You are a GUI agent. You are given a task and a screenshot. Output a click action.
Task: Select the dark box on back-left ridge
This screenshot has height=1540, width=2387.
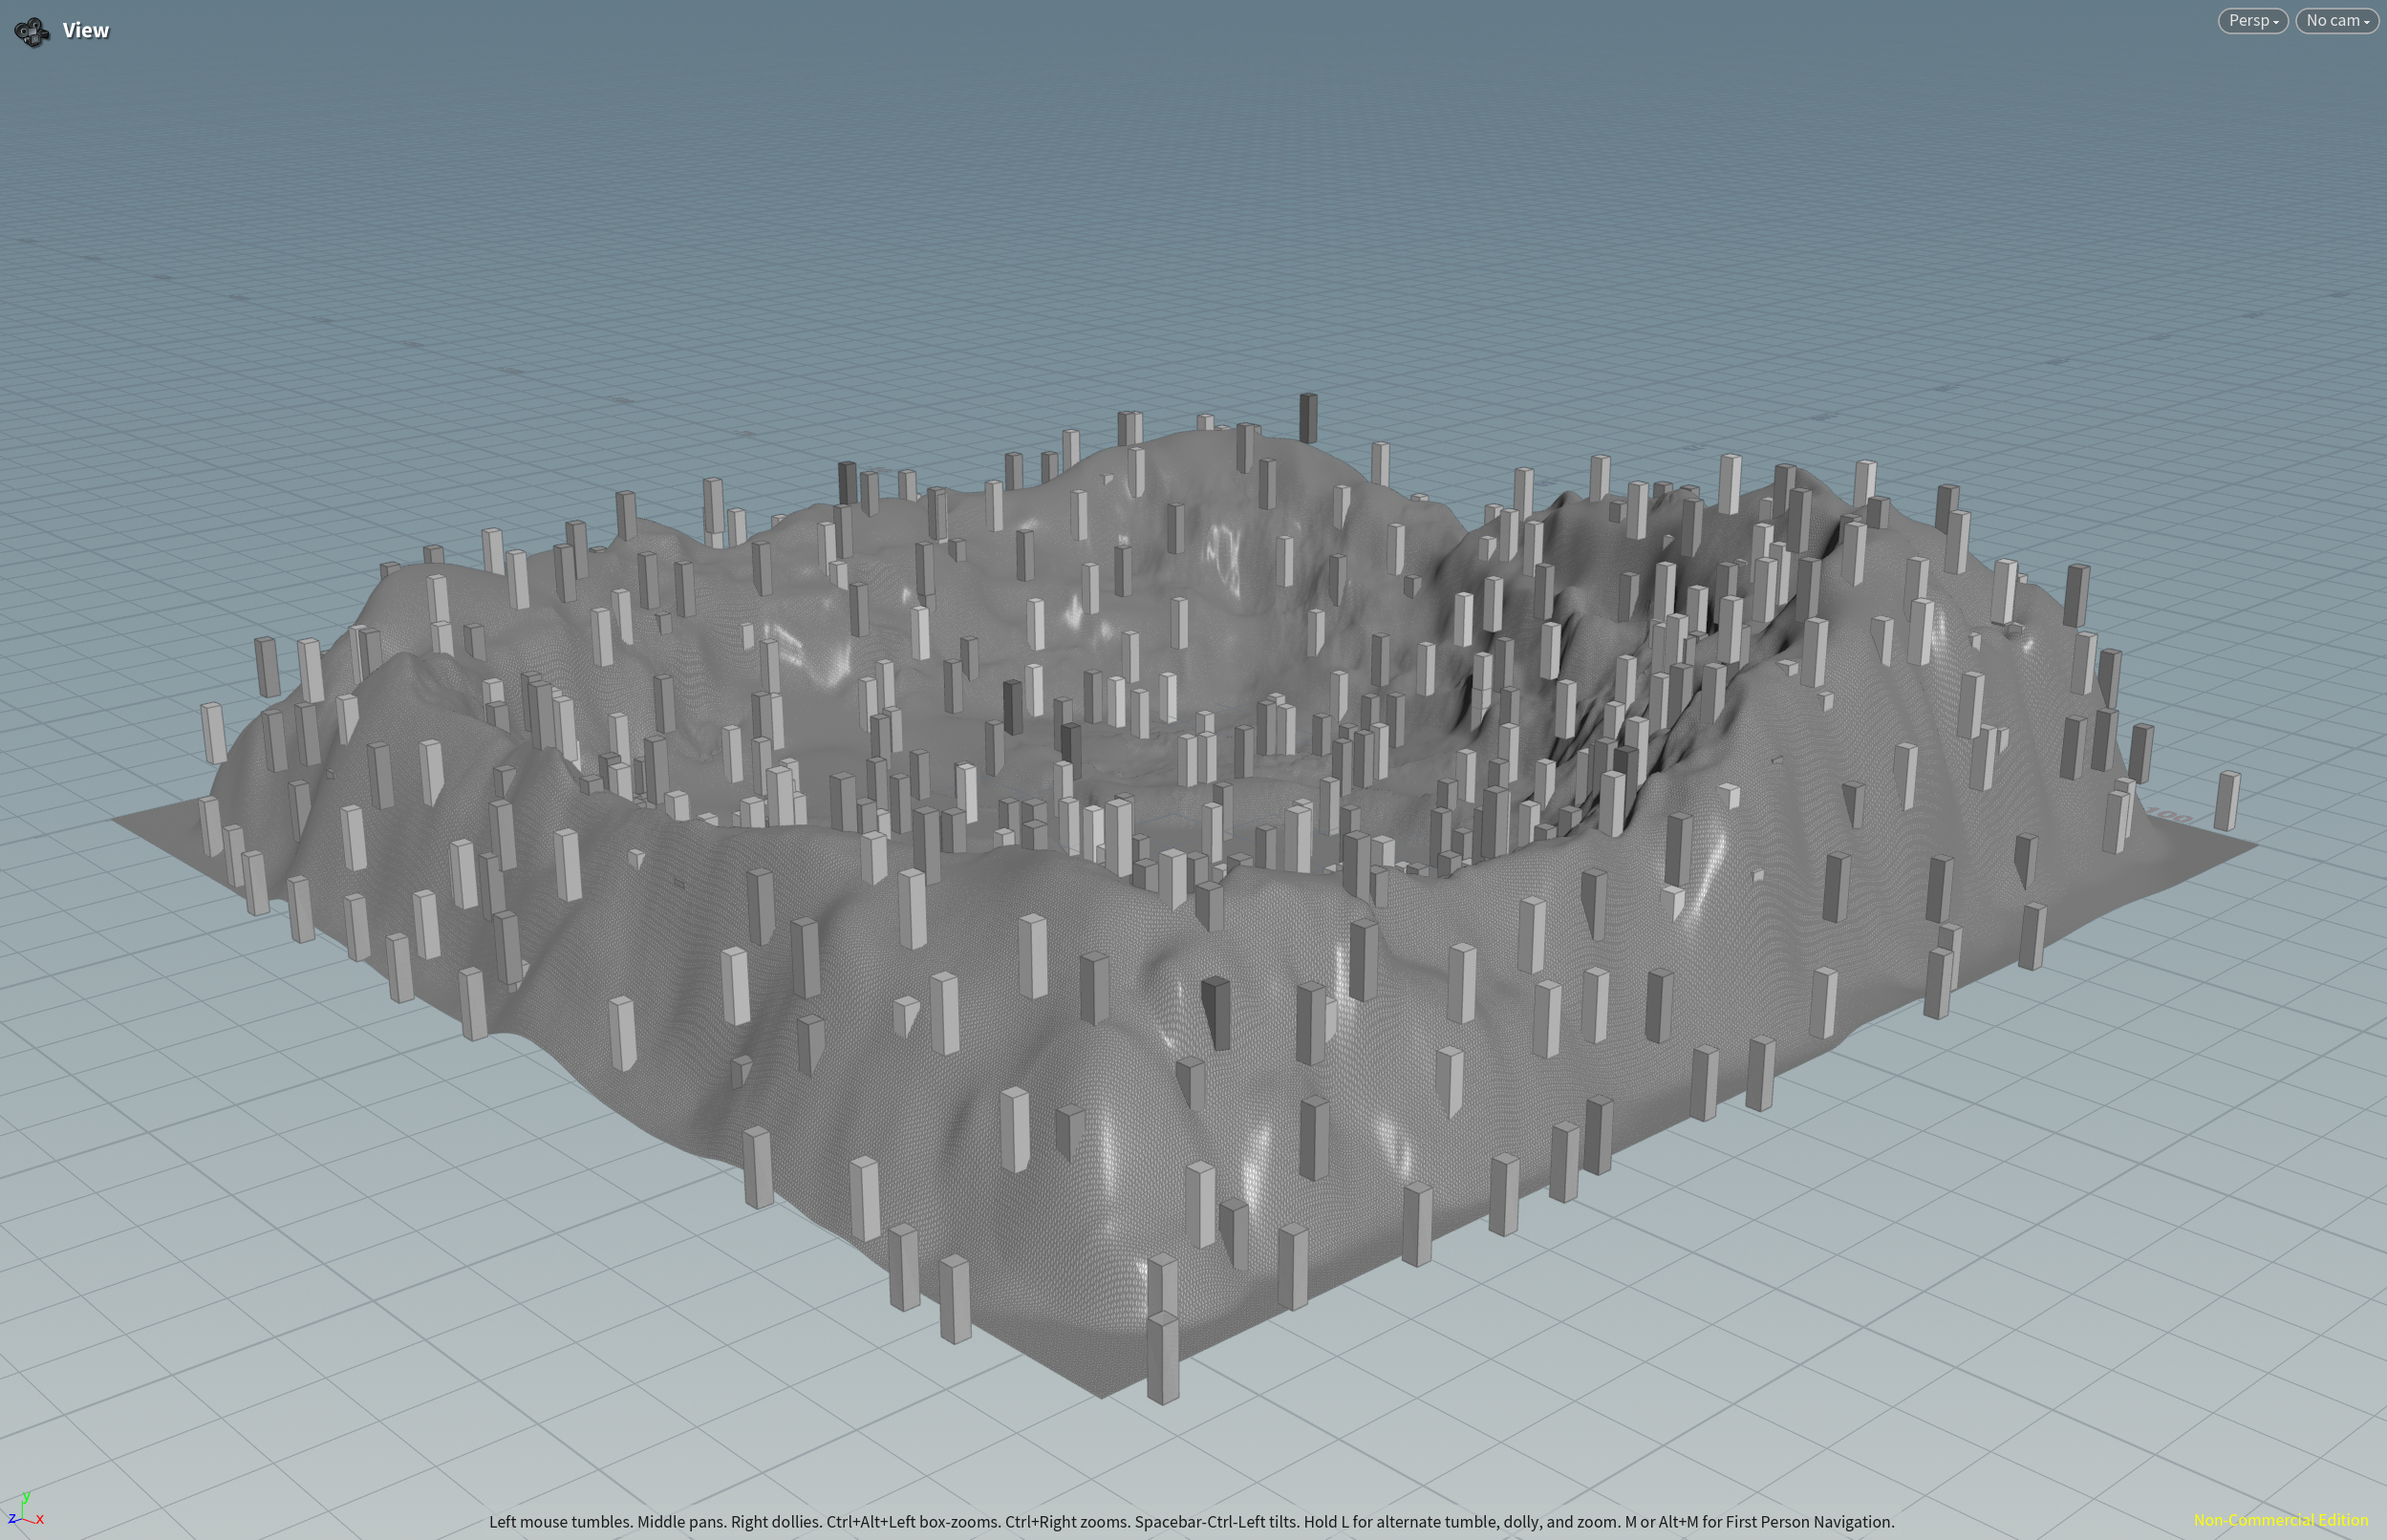coord(847,482)
